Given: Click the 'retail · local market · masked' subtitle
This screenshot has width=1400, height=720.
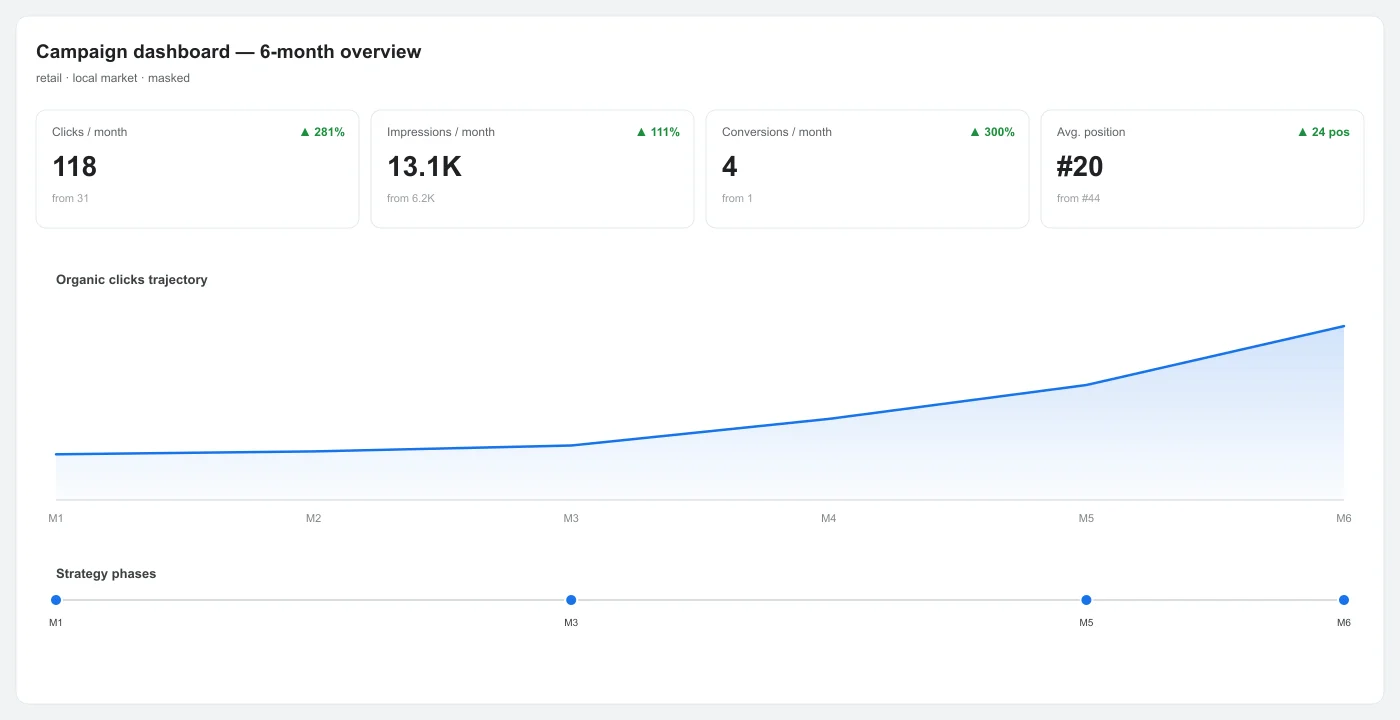Looking at the screenshot, I should tap(113, 78).
